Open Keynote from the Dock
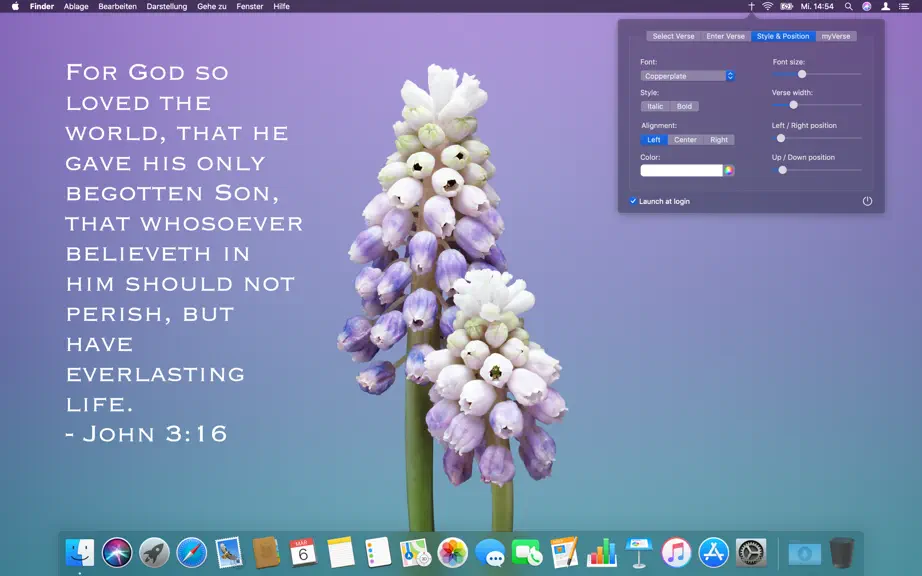Screen dimensions: 922x576 (x=639, y=552)
